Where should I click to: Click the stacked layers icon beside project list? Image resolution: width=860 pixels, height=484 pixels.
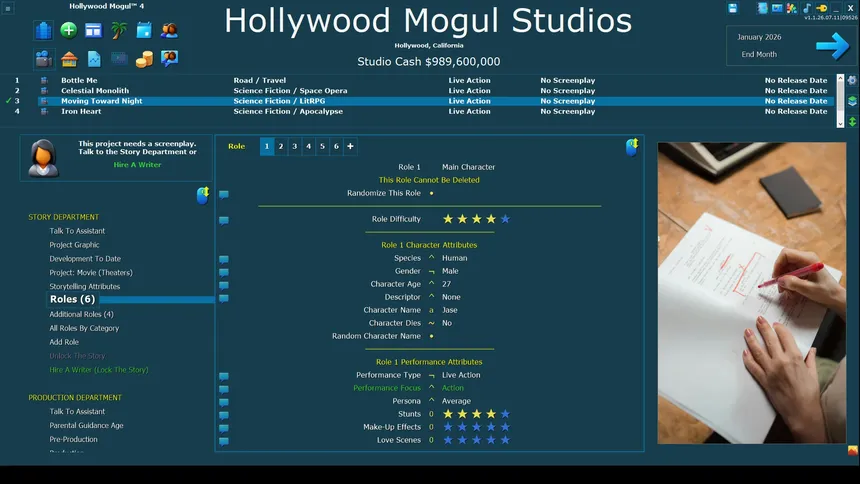point(852,101)
